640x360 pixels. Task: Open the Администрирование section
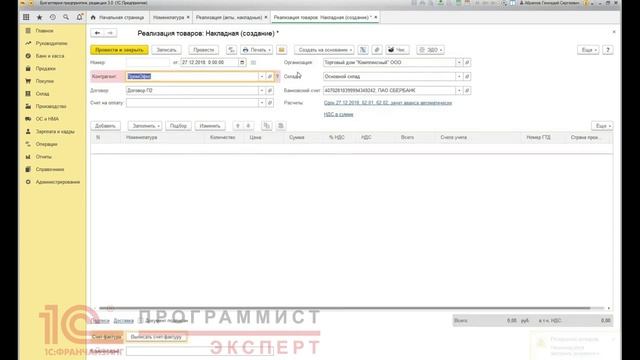pos(58,182)
